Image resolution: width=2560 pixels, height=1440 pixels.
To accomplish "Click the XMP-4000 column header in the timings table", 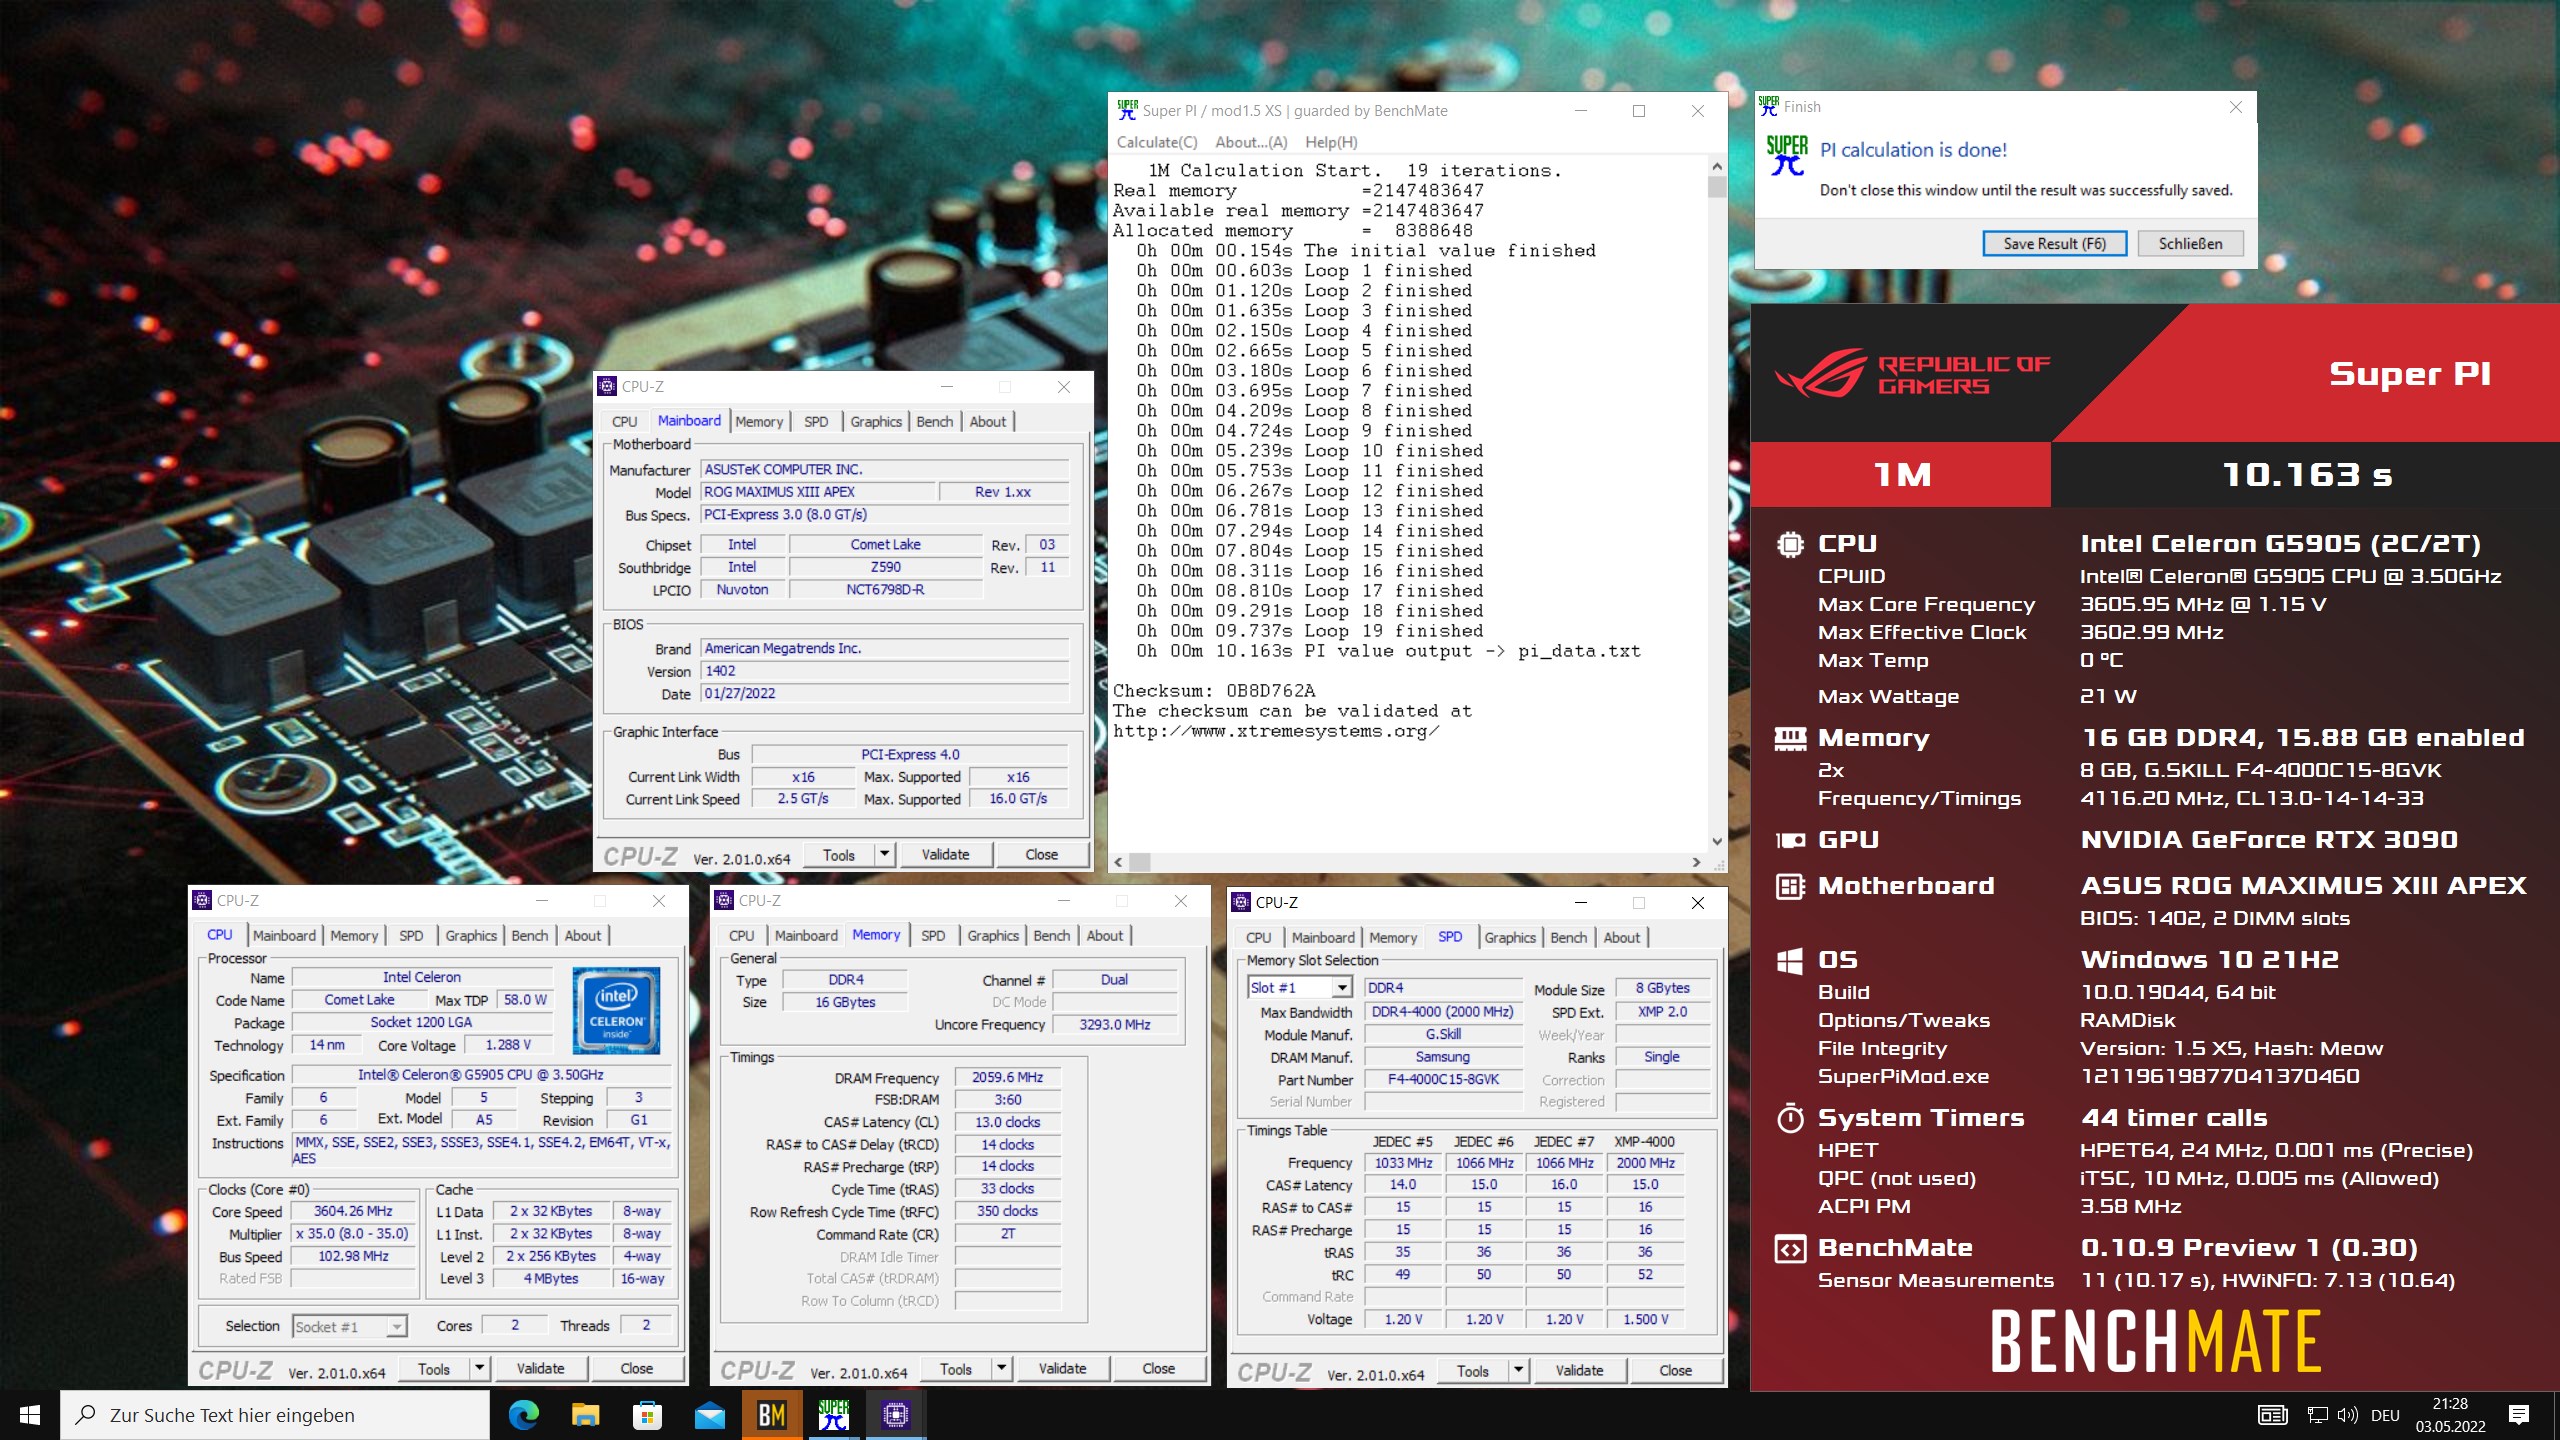I will click(1644, 1141).
